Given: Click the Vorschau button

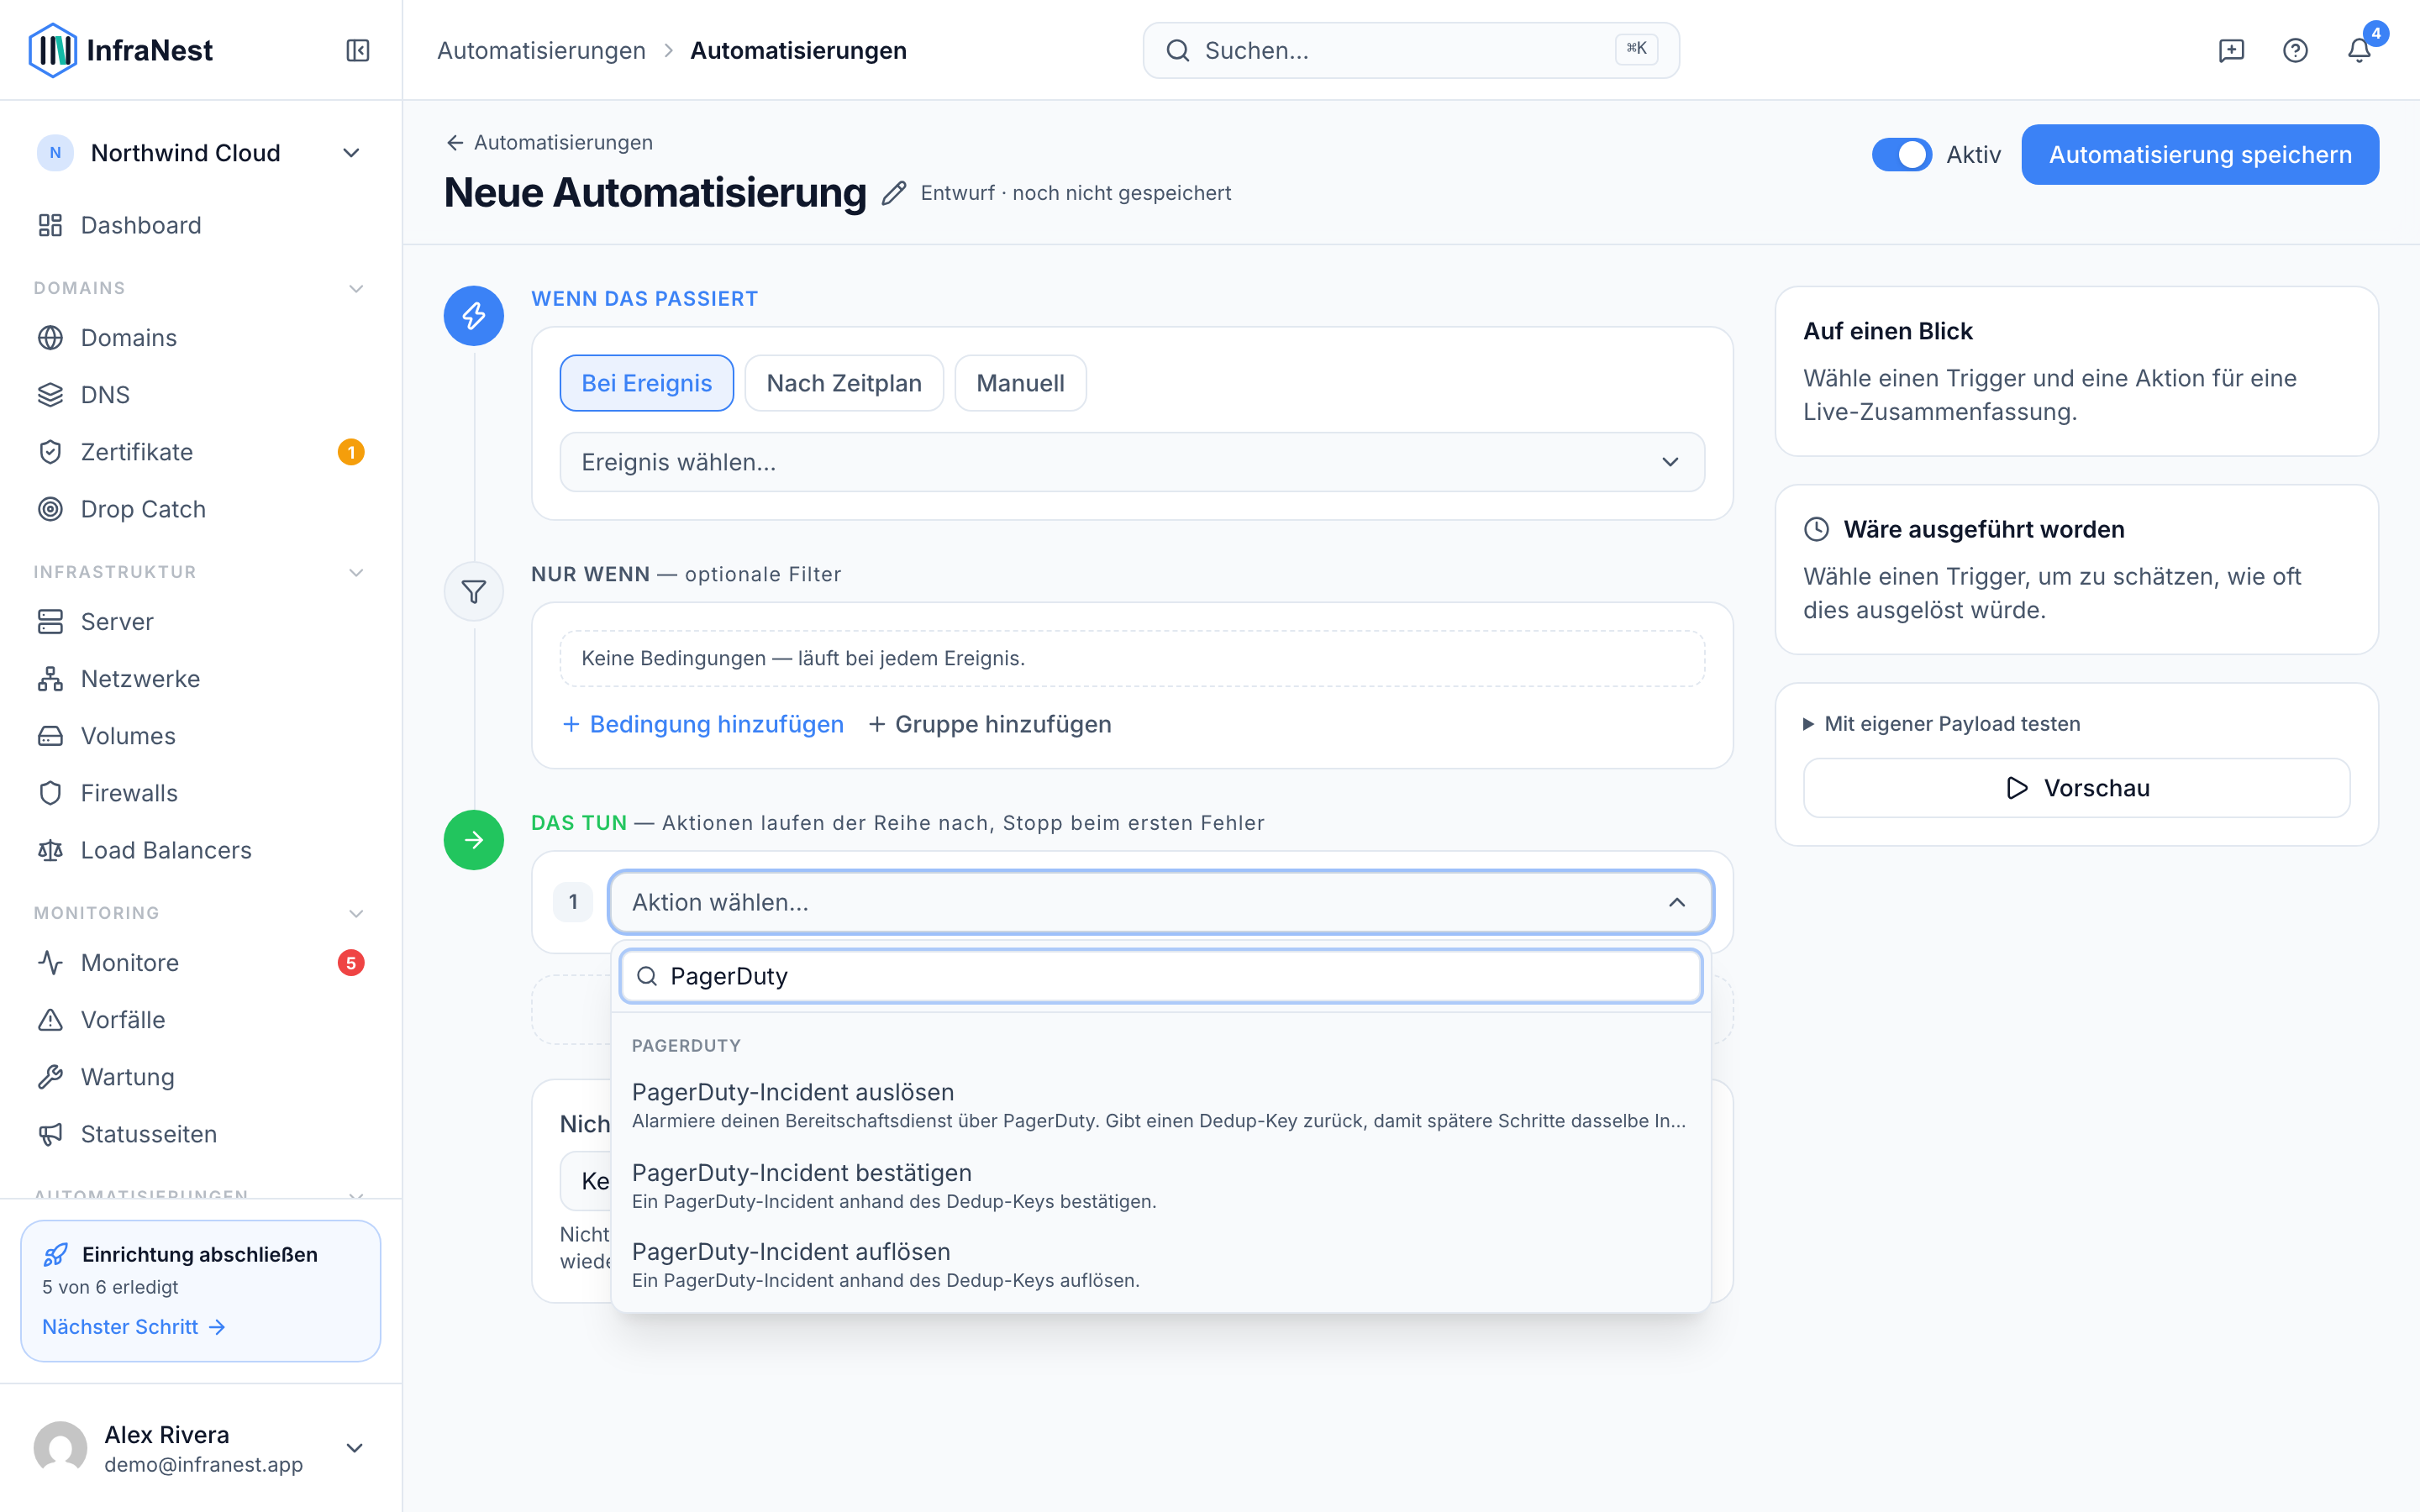Looking at the screenshot, I should coord(2076,788).
